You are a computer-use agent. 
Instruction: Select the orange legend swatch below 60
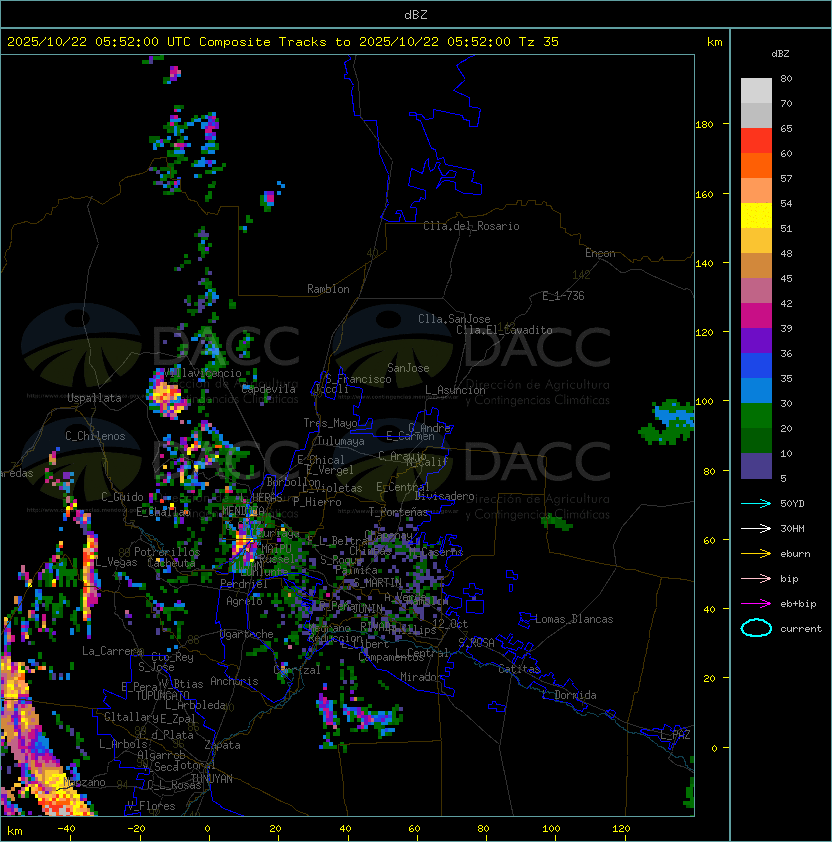click(756, 166)
